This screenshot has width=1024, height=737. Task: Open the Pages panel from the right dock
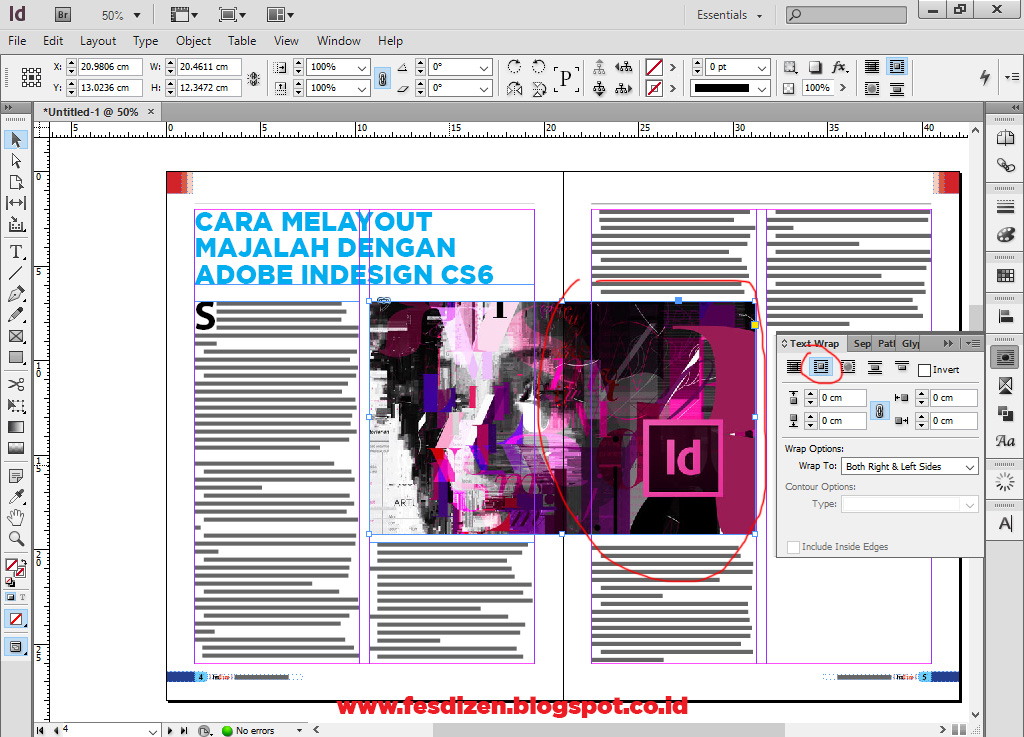(1004, 137)
